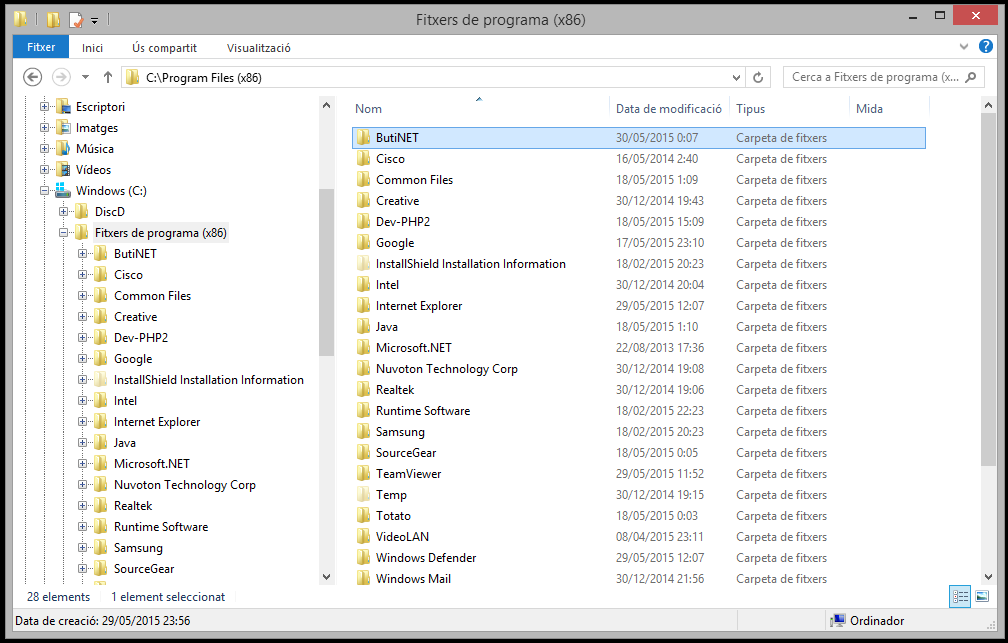
Task: Go up one folder level
Action: point(107,77)
